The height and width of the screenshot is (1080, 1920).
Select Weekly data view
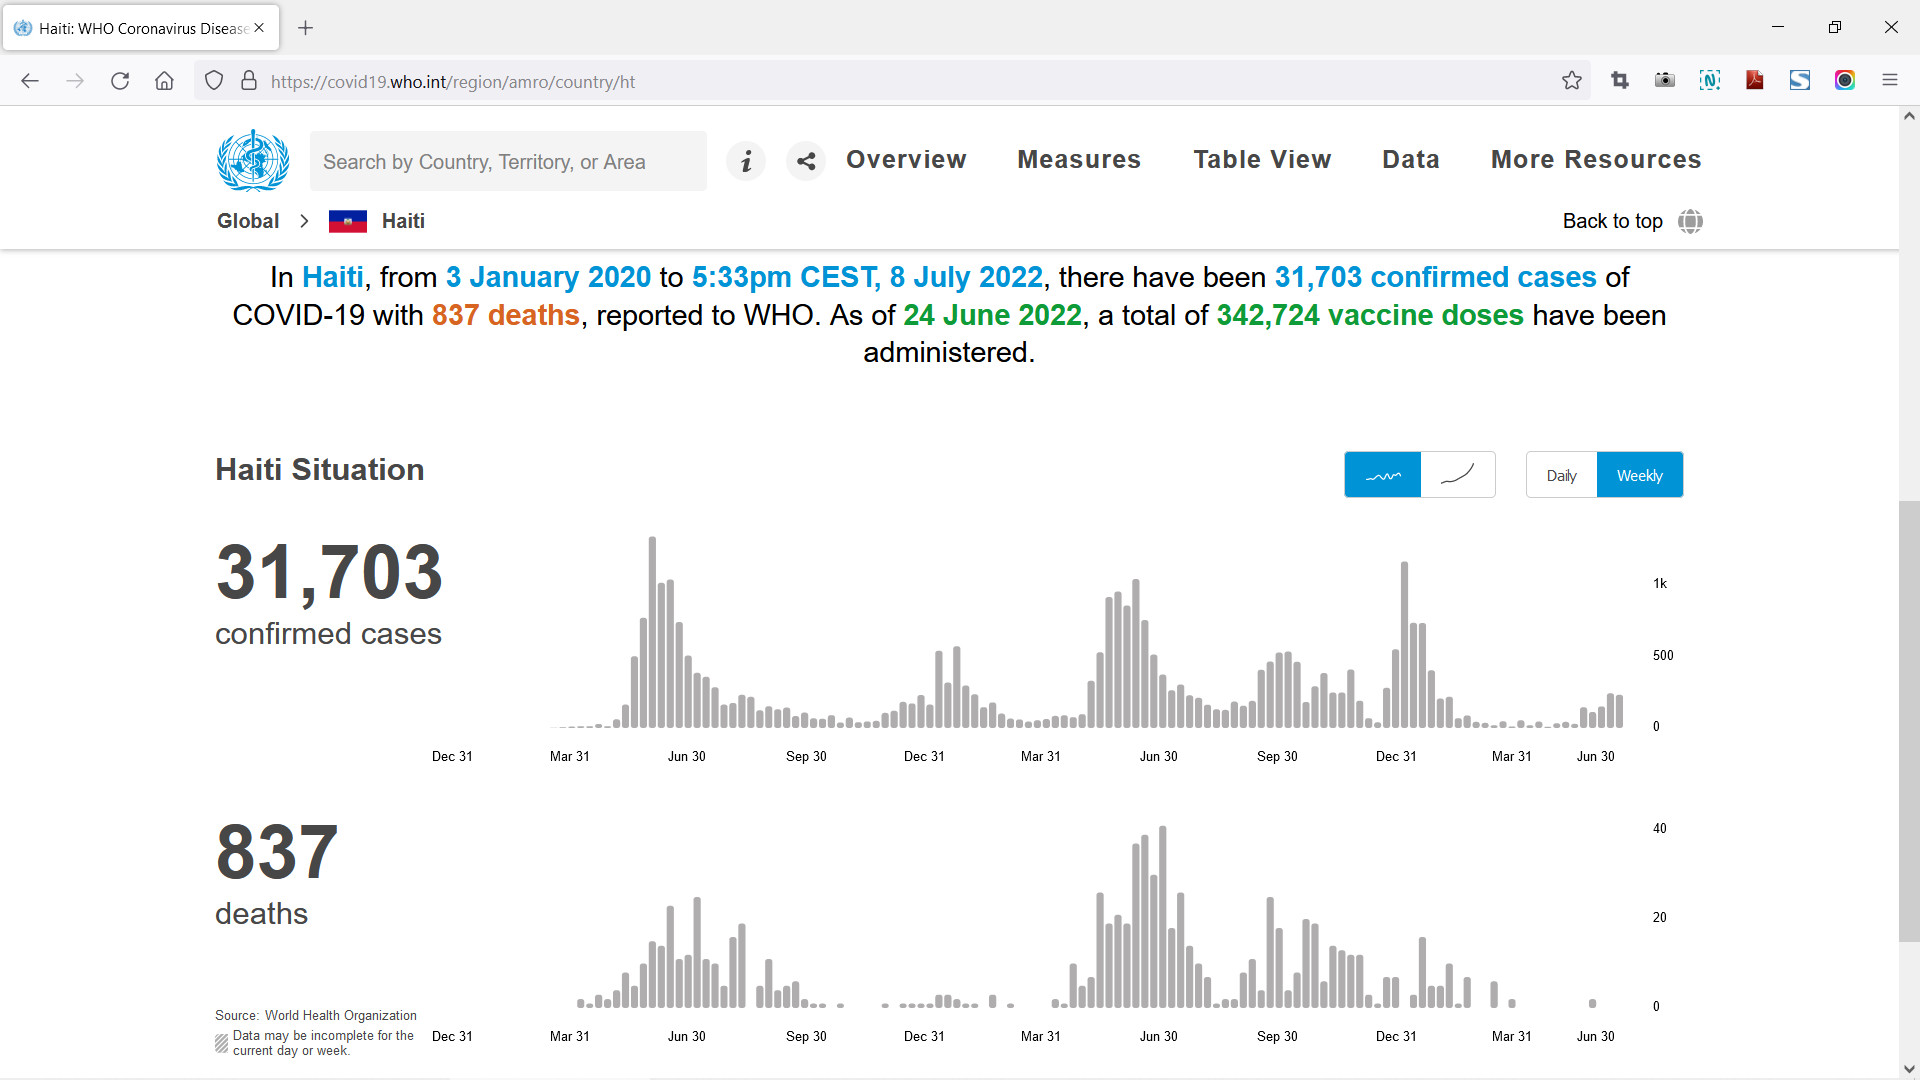1639,475
